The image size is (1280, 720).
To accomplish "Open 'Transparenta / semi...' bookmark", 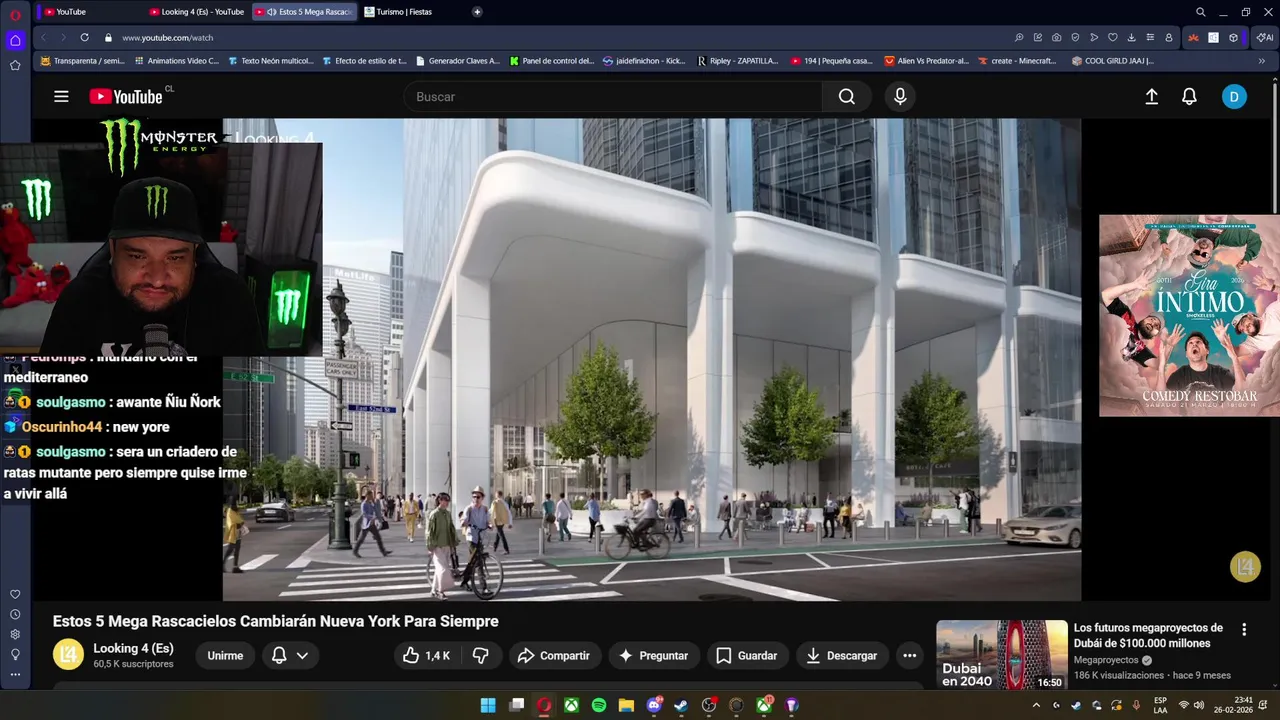I will [82, 61].
